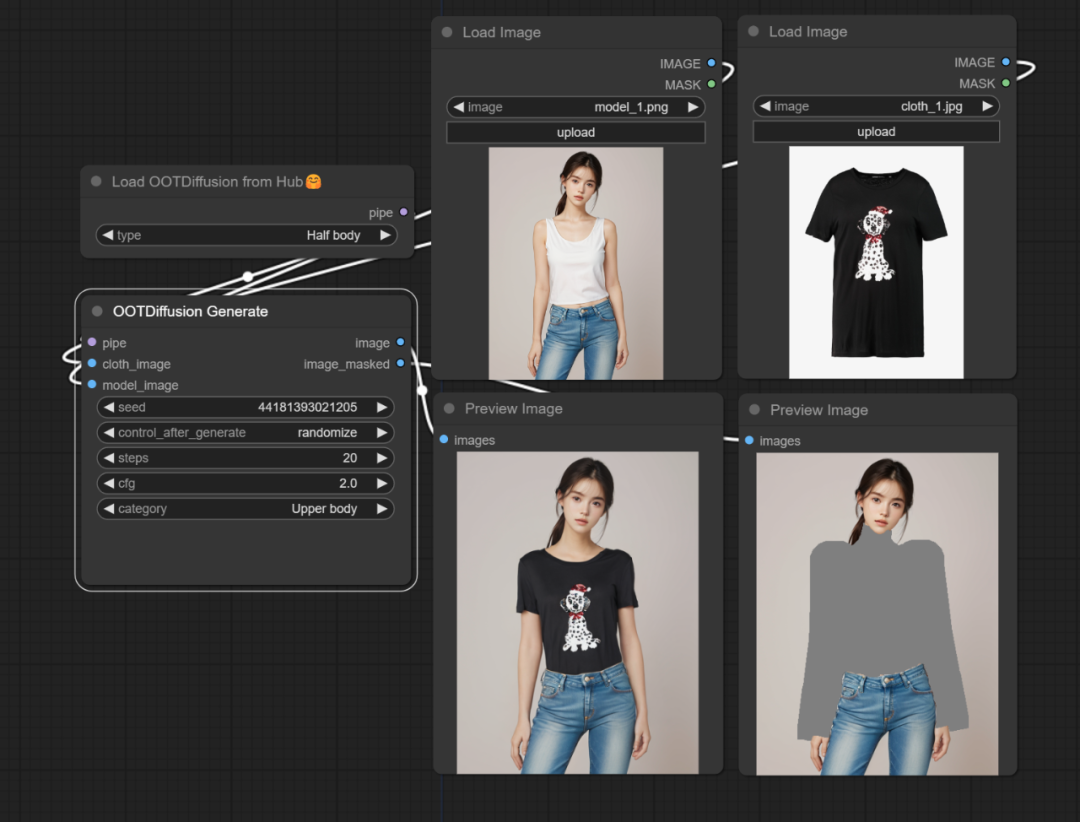Click the IMAGE output socket of model_1.png node
This screenshot has width=1080, height=822.
pyautogui.click(x=712, y=63)
